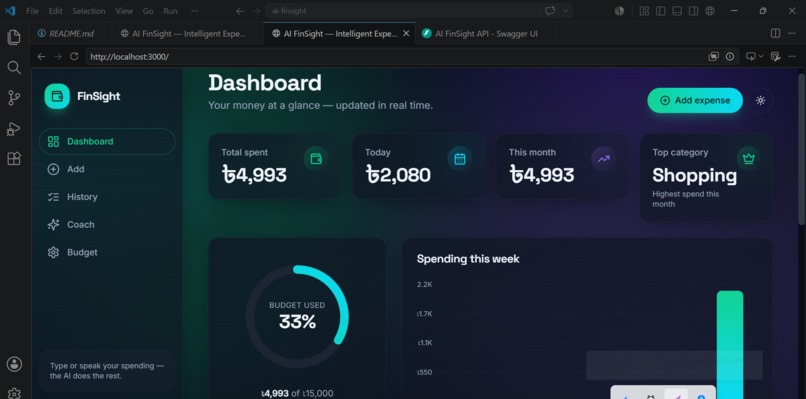
Task: Open the Search view in activity bar
Action: (x=14, y=67)
